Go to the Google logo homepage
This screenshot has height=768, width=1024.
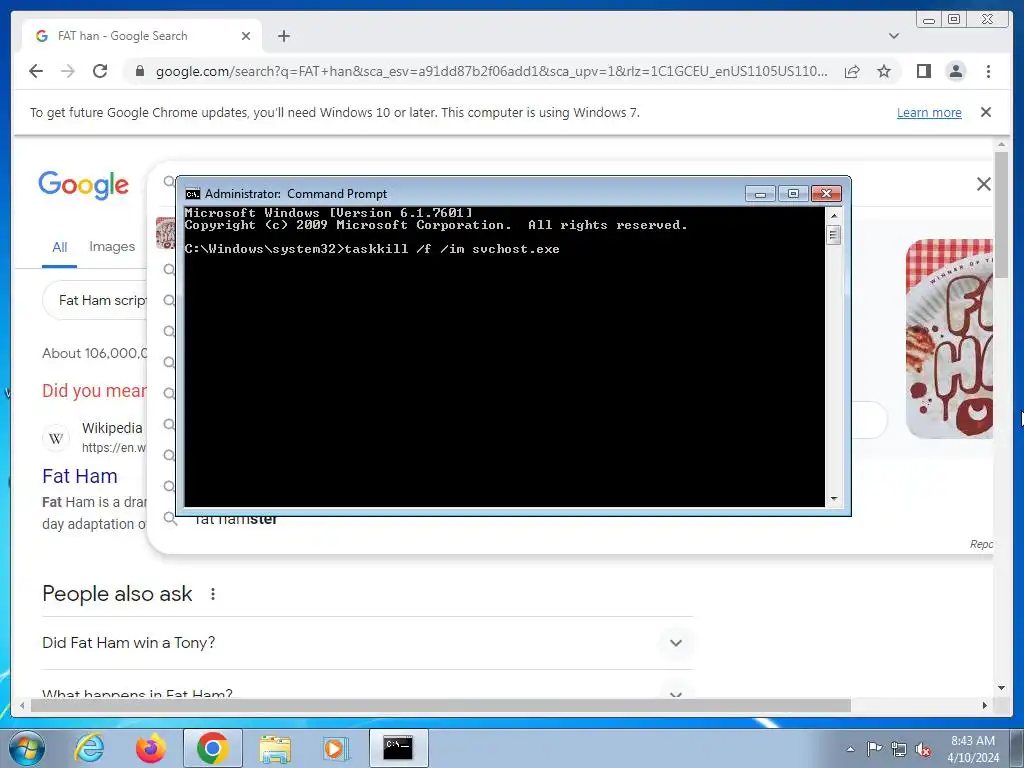click(84, 185)
